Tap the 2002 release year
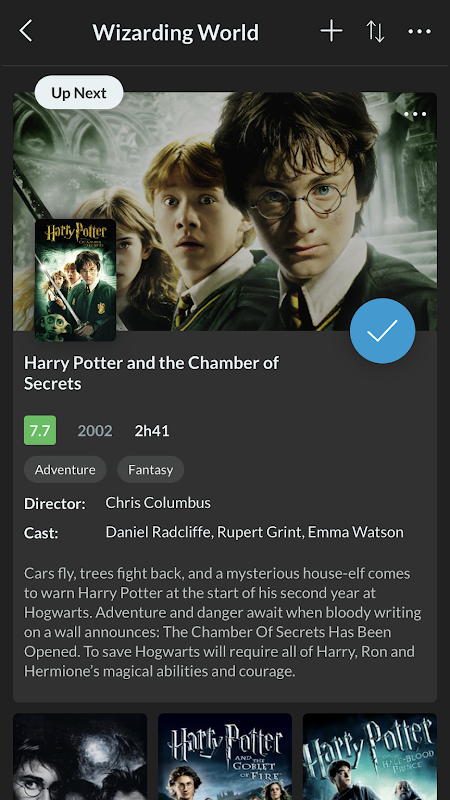Viewport: 450px width, 800px height. coord(95,431)
